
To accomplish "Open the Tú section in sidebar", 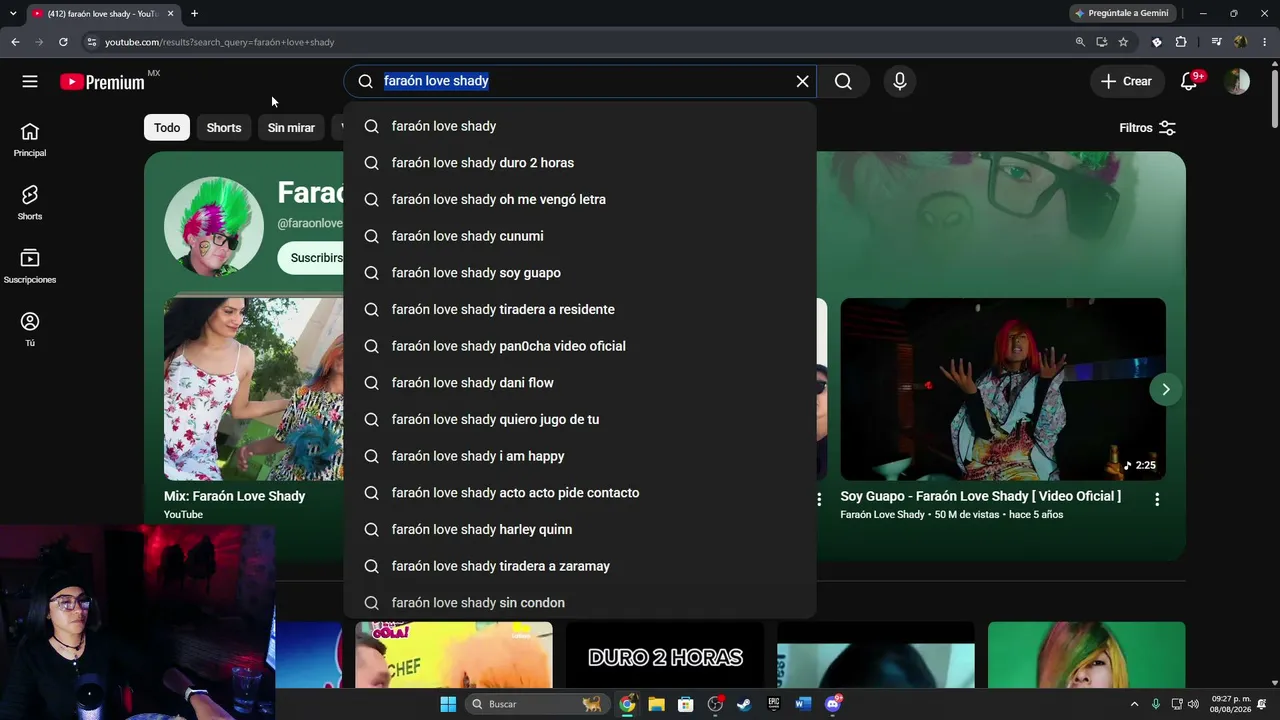I will 30,329.
